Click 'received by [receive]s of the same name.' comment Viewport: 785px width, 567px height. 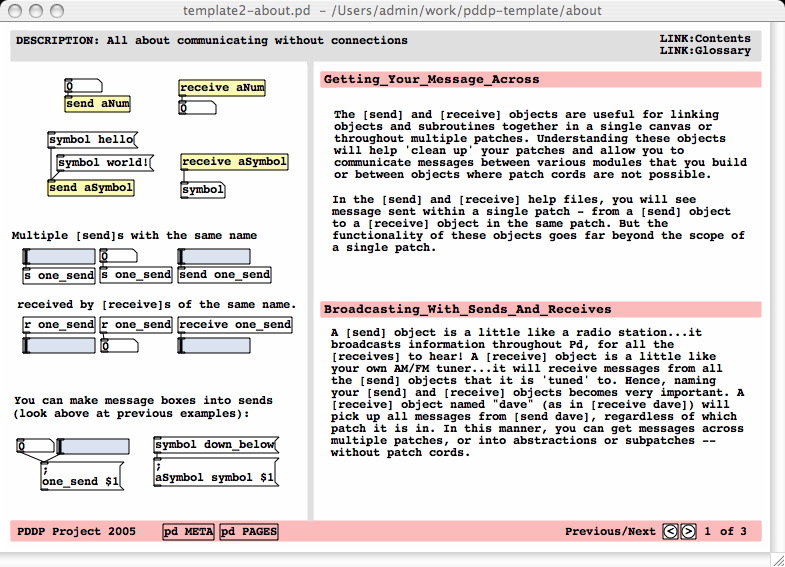point(157,304)
